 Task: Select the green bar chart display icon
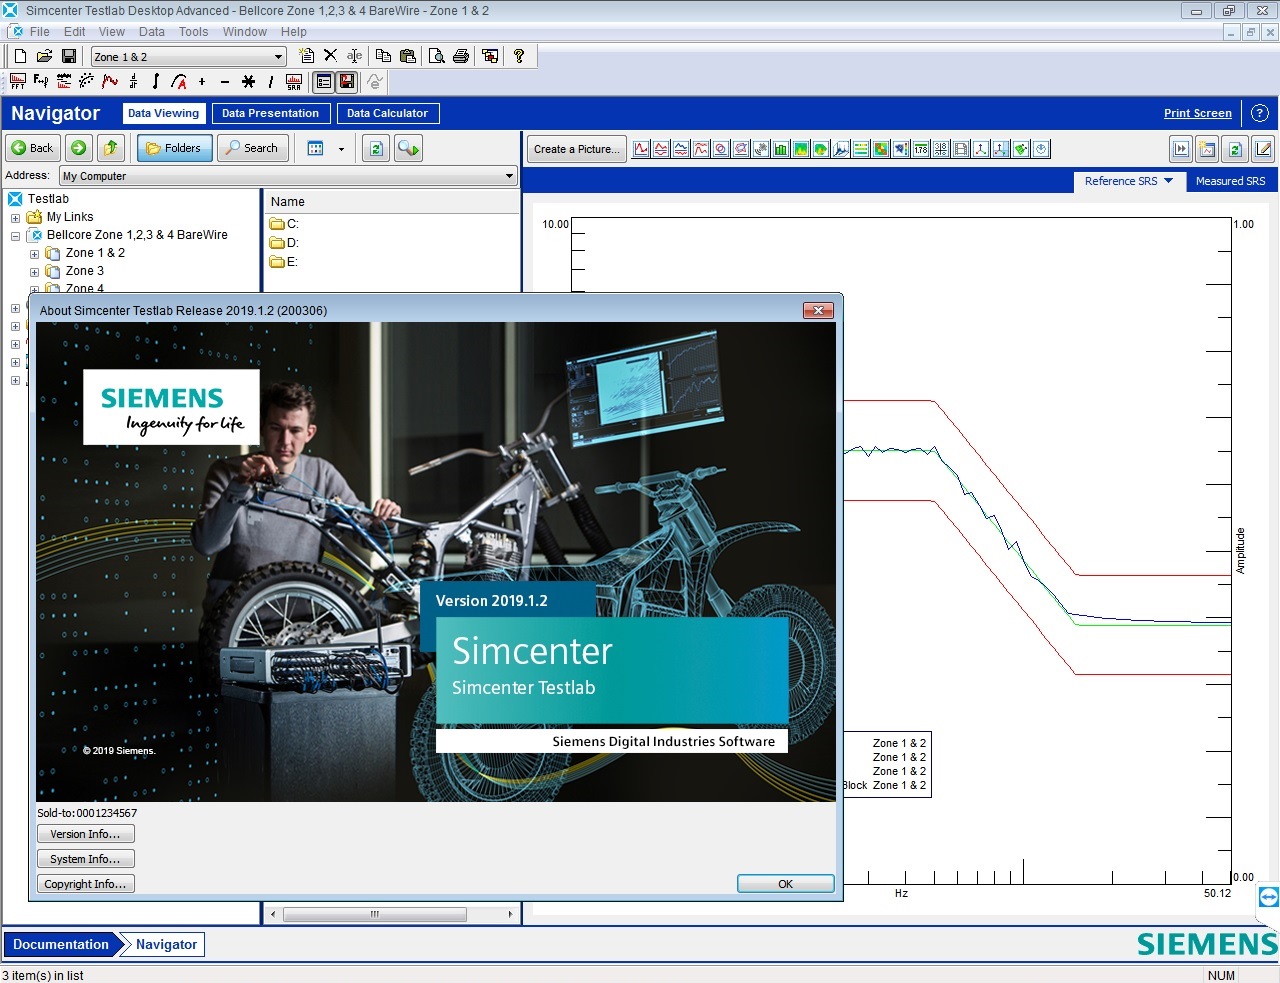tap(781, 149)
